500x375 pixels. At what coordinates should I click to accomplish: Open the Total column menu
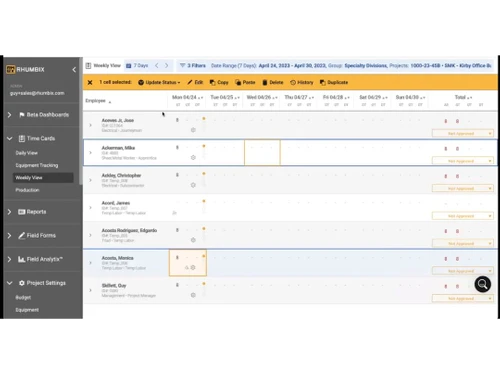coord(469,98)
